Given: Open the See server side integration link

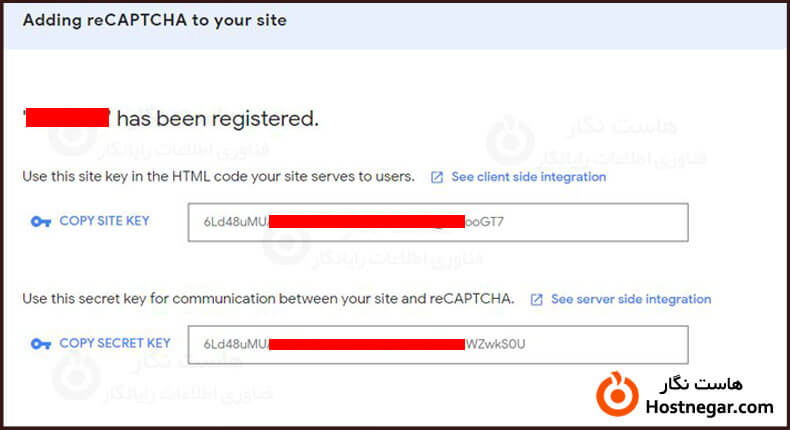Looking at the screenshot, I should click(x=631, y=299).
